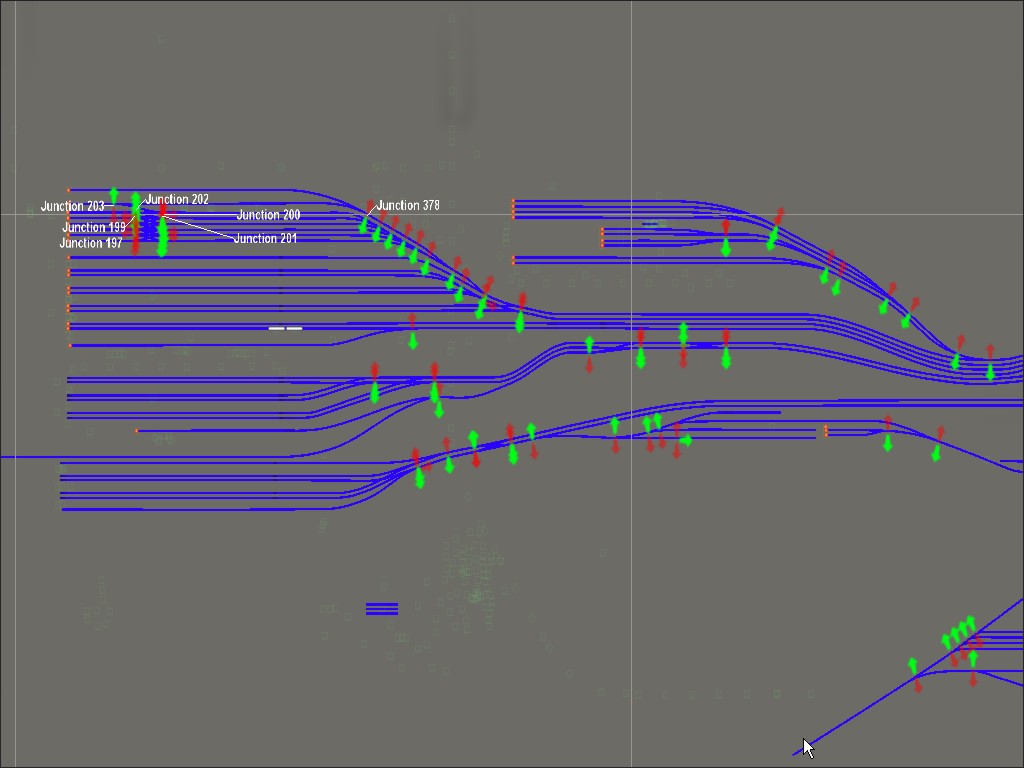Select the Junction 197 label
Screen dimensions: 1024x768
point(91,243)
